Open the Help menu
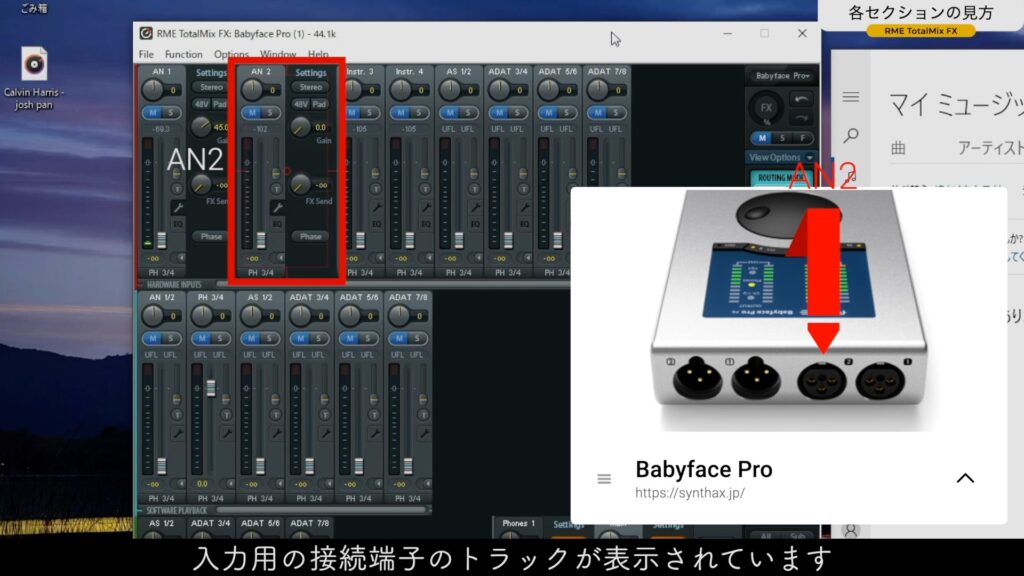The width and height of the screenshot is (1024, 576). click(x=318, y=54)
